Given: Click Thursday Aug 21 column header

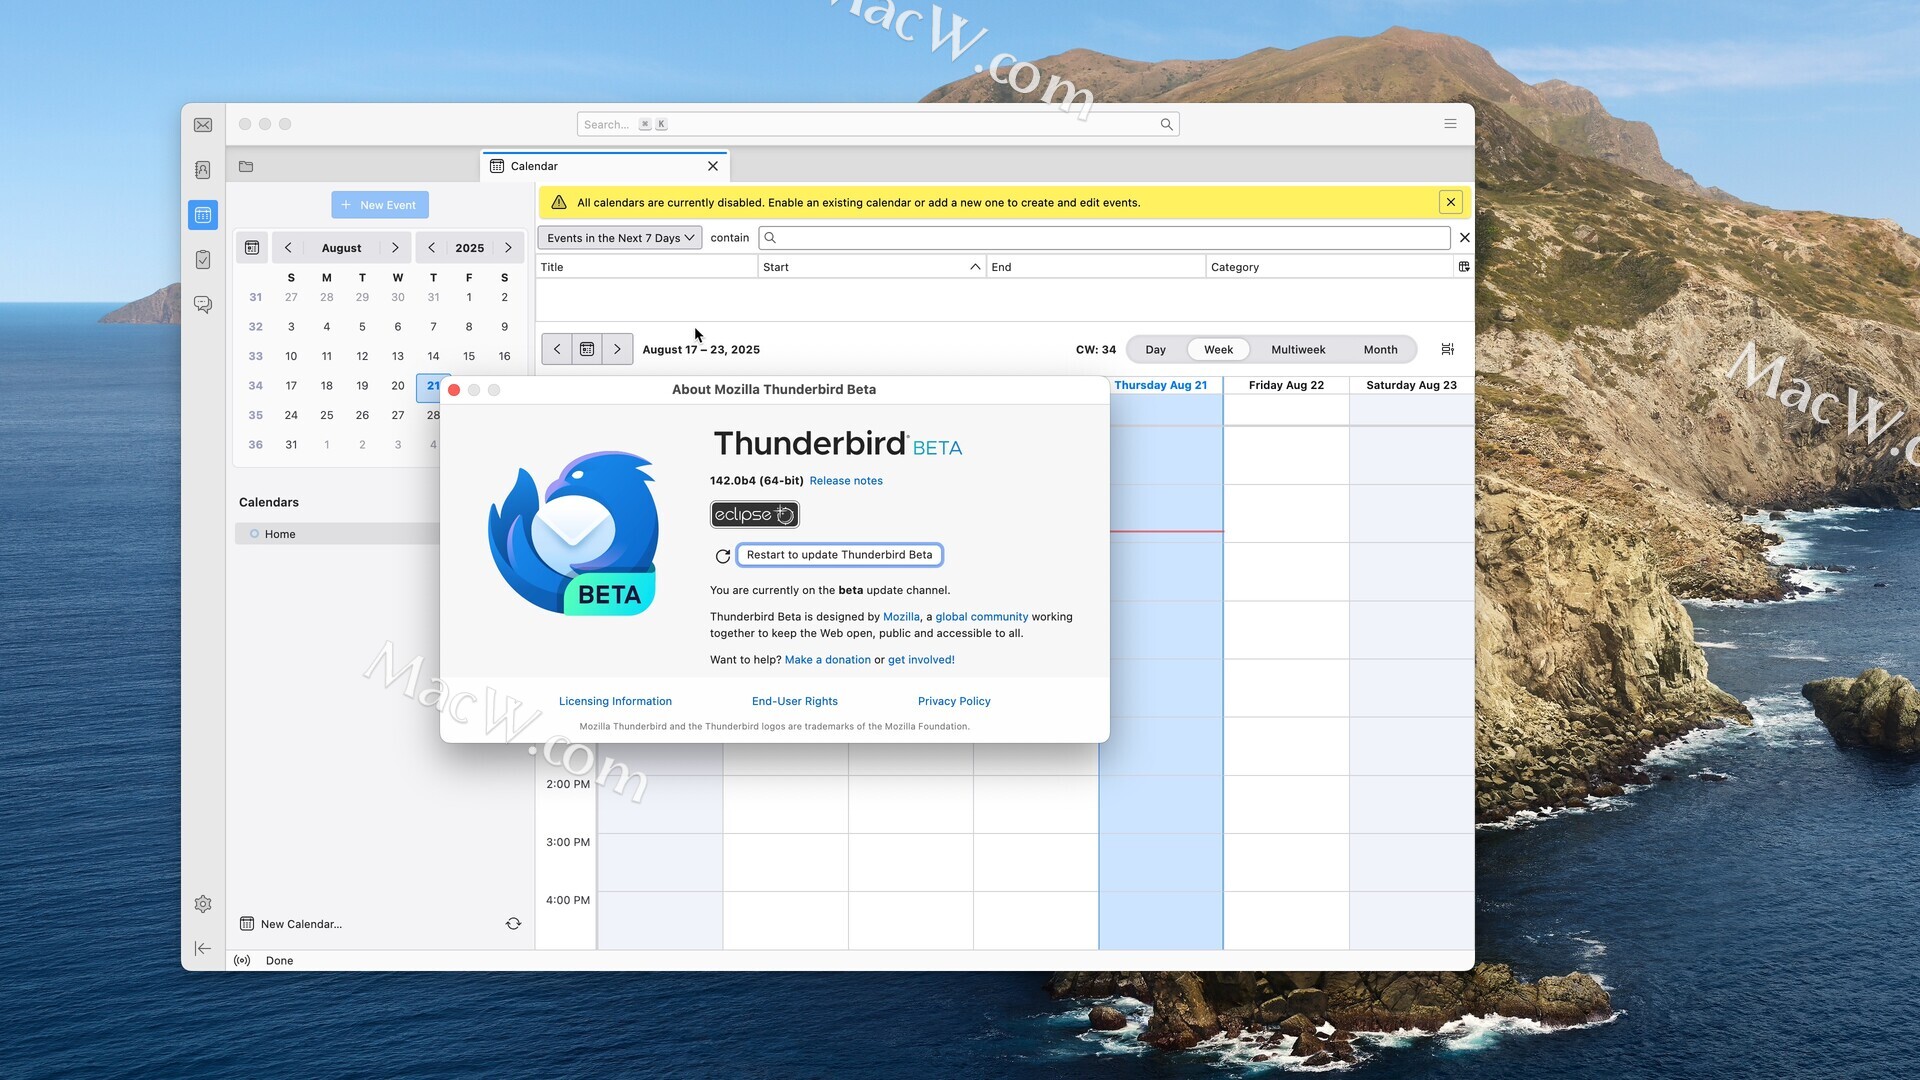Looking at the screenshot, I should pyautogui.click(x=1160, y=385).
